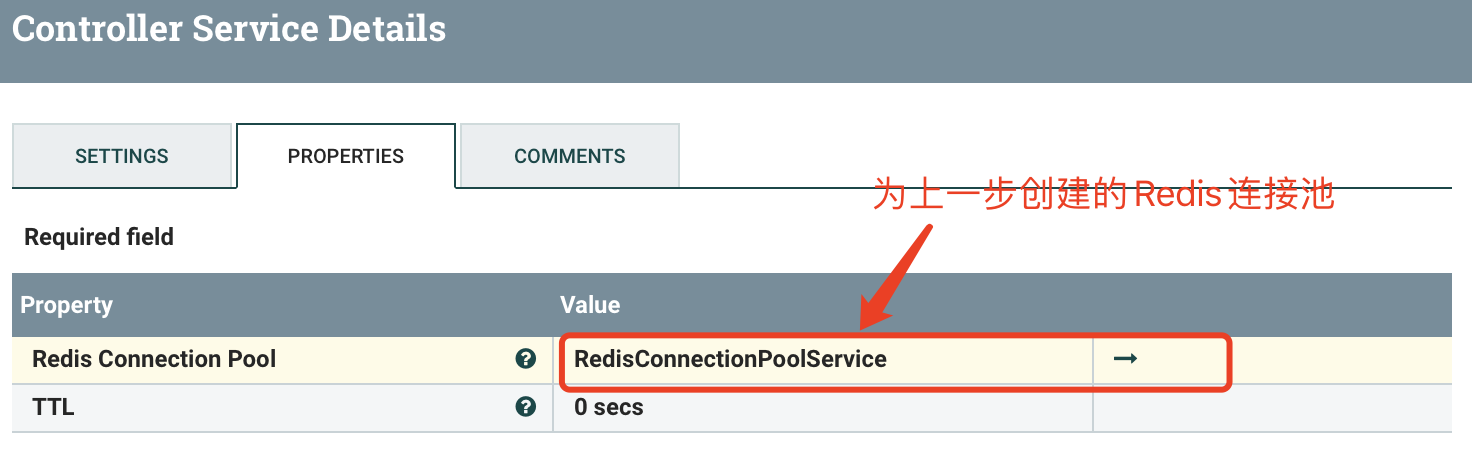Click the red annotation arrow graphic
1472x464 pixels.
[896, 277]
